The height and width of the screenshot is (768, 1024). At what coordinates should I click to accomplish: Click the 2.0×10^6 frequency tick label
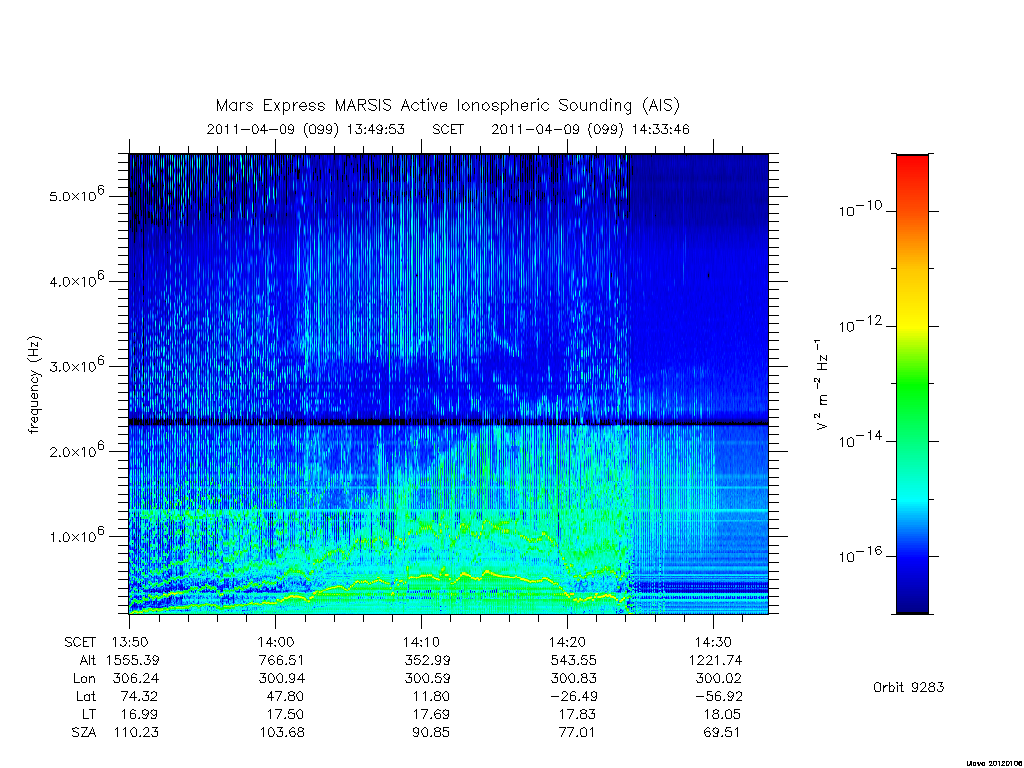coord(76,451)
